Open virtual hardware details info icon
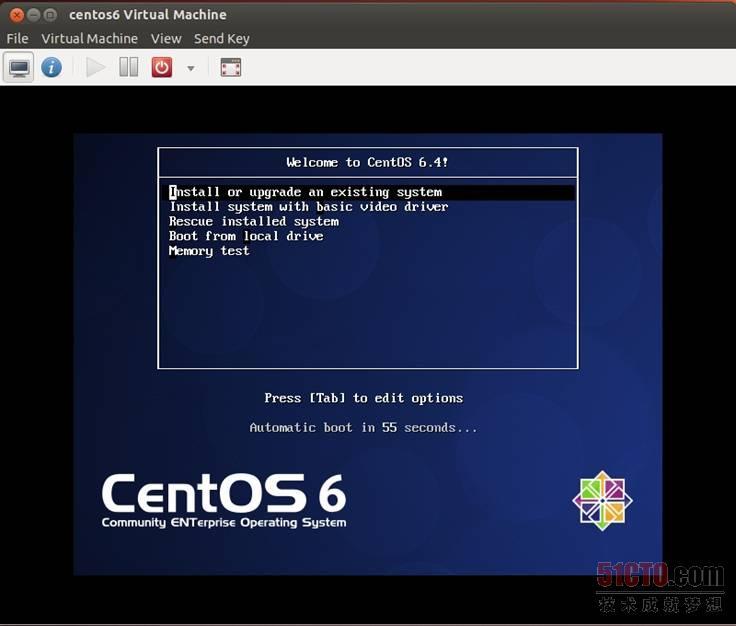The height and width of the screenshot is (626, 736). [52, 68]
